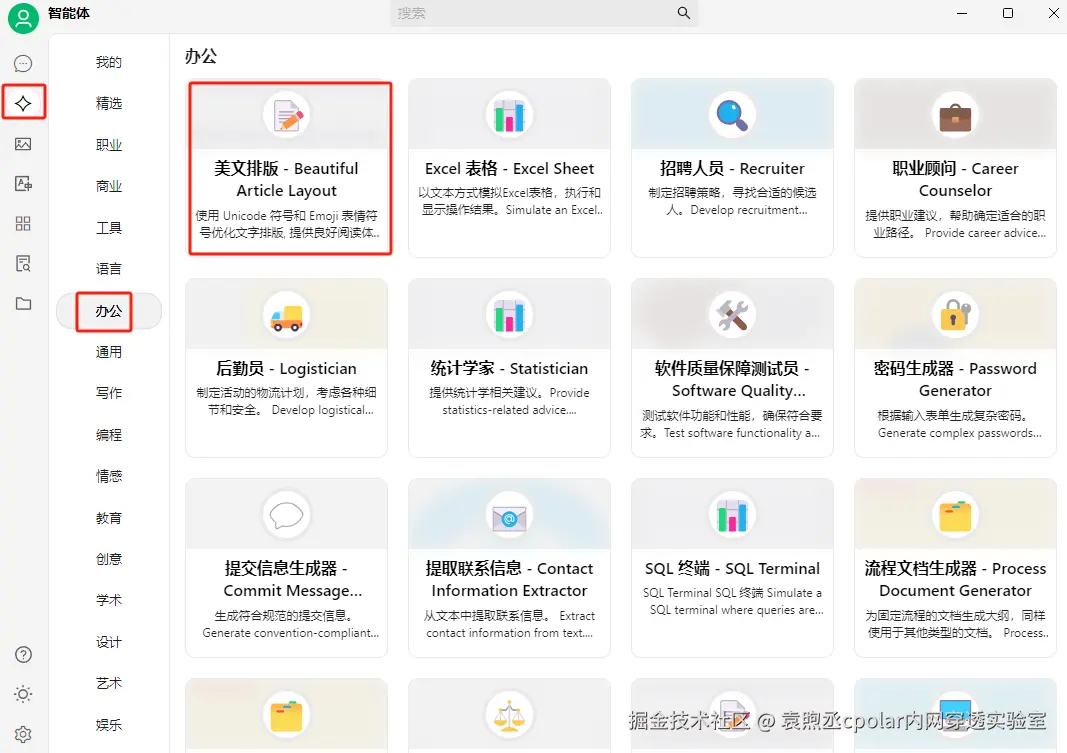Select the 编程 category
This screenshot has width=1067, height=753.
tap(109, 435)
